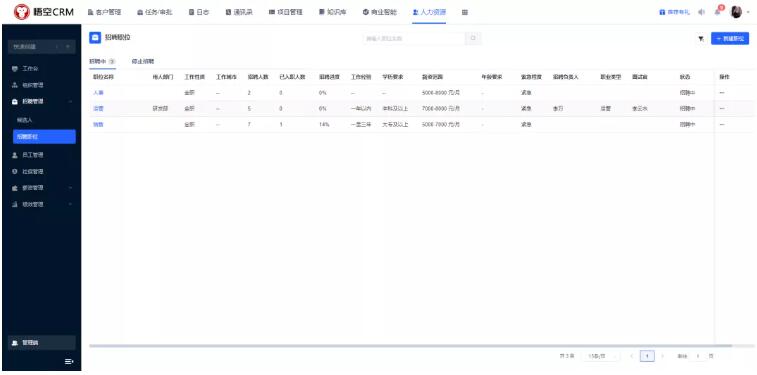Click the 紧急程度 column header
Screen dimensions: 757x375
(x=531, y=77)
